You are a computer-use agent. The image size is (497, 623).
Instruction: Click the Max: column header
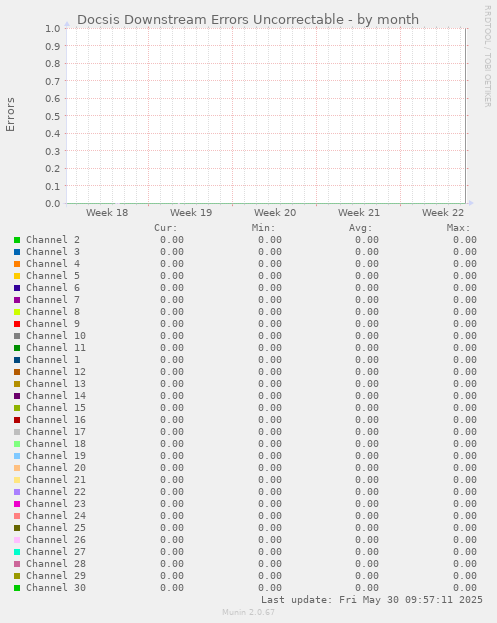[458, 228]
